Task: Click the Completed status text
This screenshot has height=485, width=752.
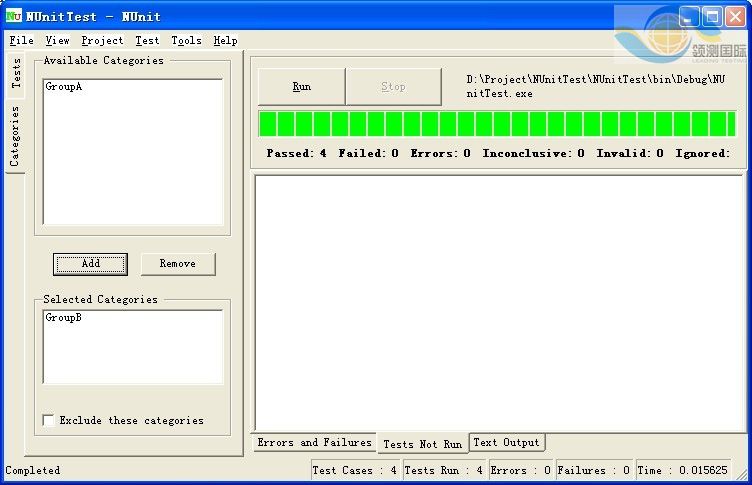Action: (33, 470)
